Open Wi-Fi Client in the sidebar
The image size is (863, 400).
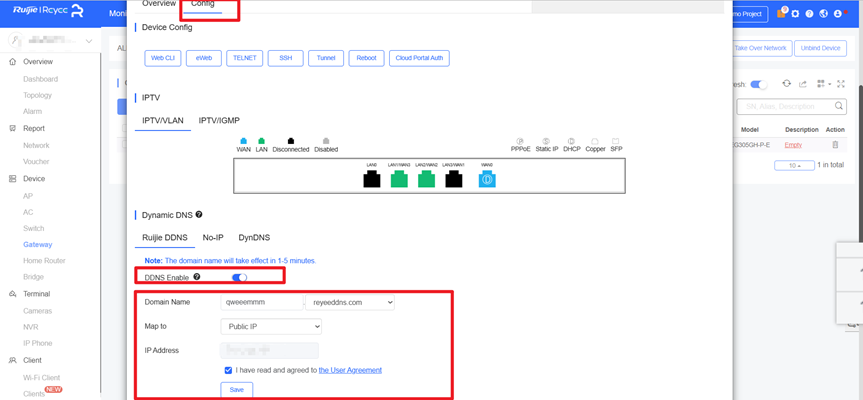point(42,377)
